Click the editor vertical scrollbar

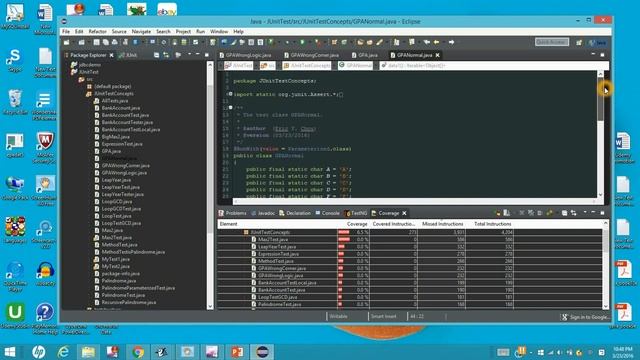pyautogui.click(x=600, y=135)
